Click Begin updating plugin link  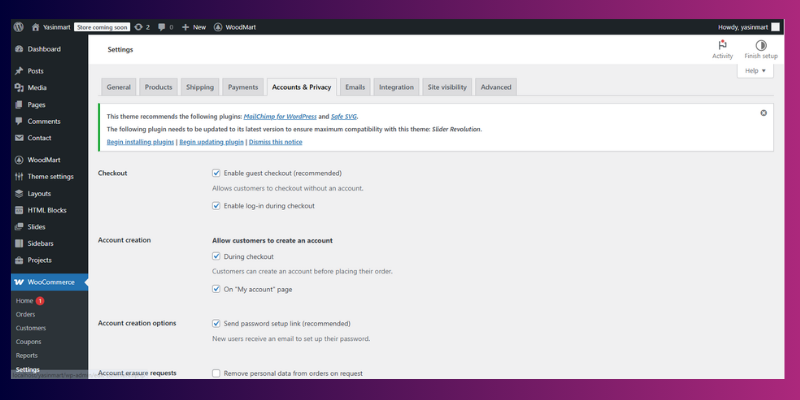211,142
